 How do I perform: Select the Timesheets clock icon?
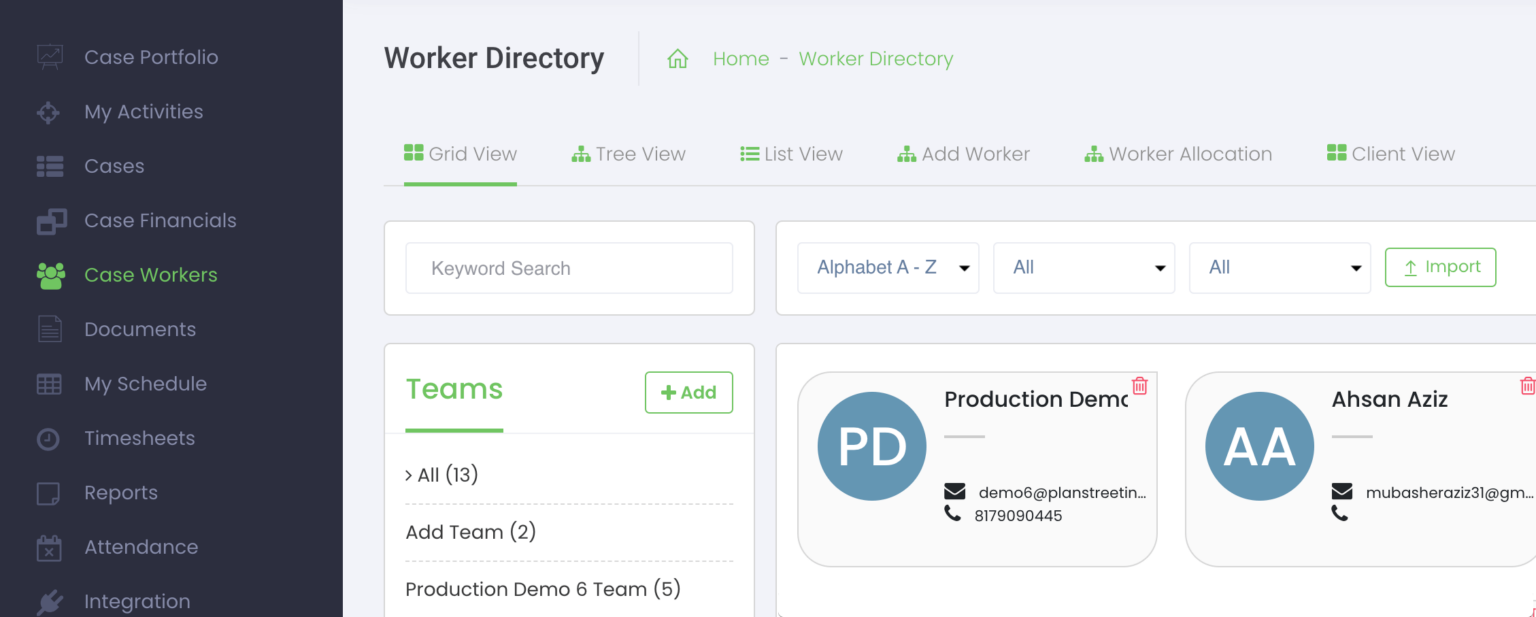pyautogui.click(x=47, y=438)
